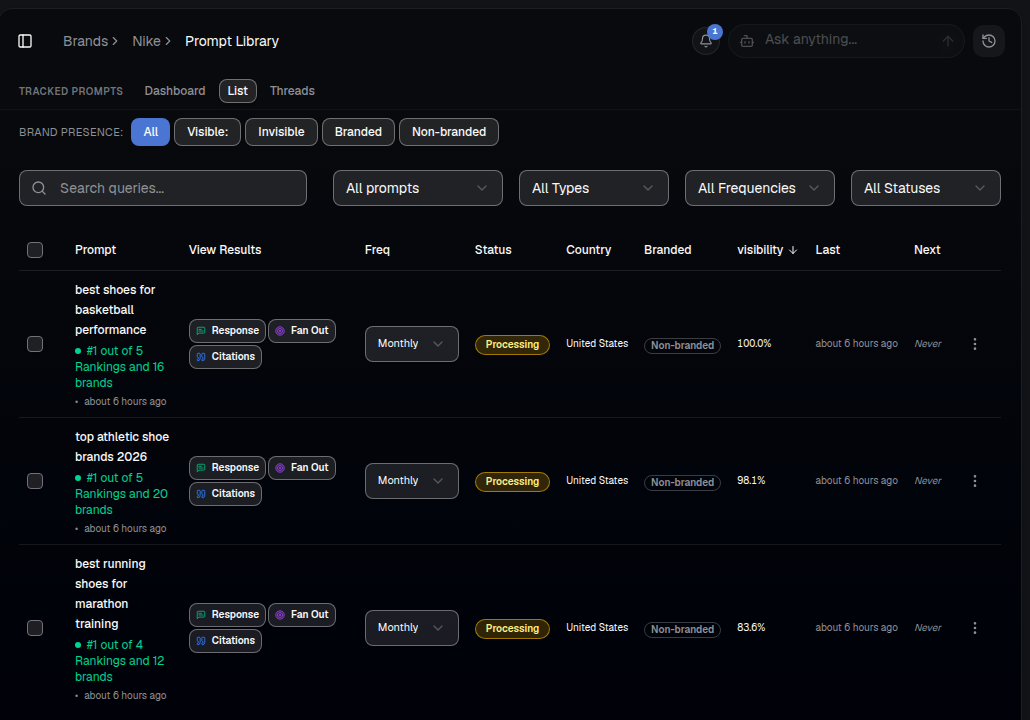
Task: Select the All brand presence filter
Action: pyautogui.click(x=150, y=132)
